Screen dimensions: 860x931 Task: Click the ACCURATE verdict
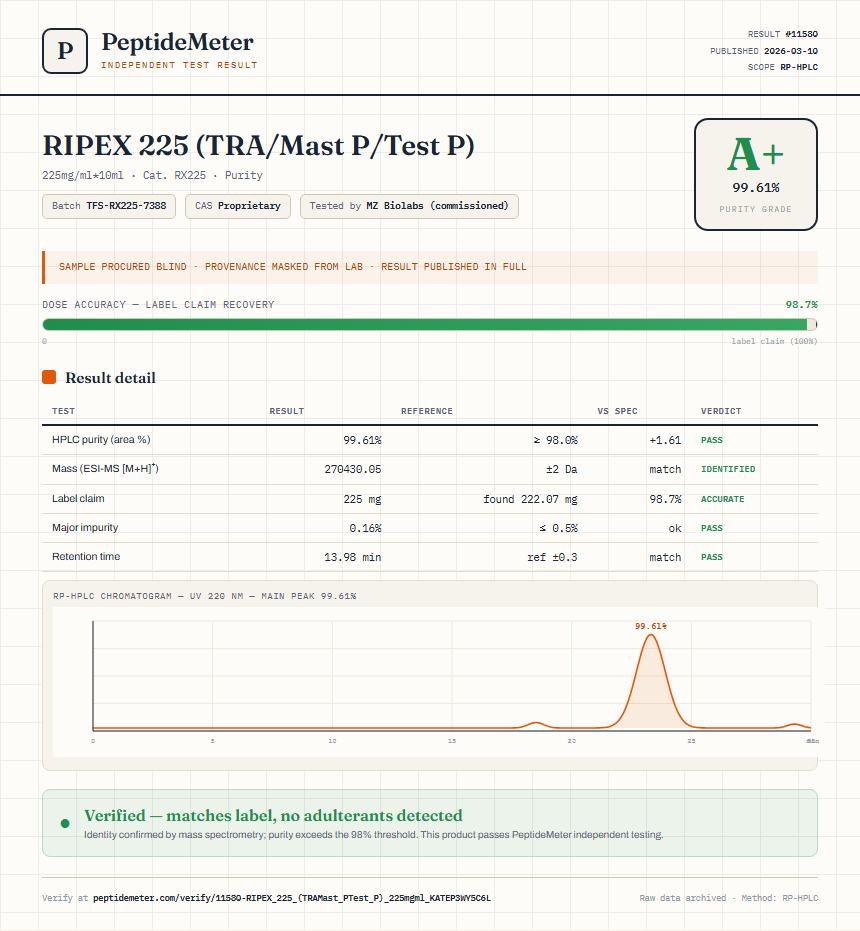point(722,499)
